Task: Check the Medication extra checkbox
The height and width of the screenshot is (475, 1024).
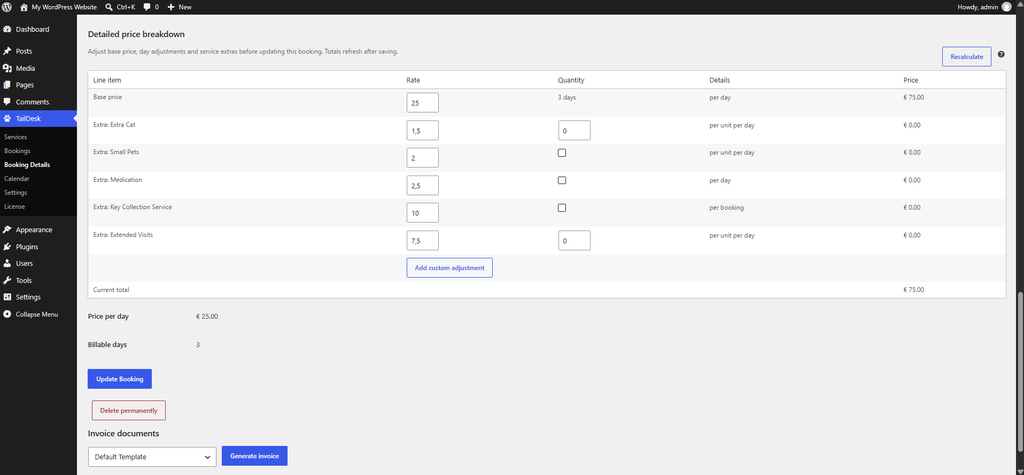Action: tap(562, 180)
